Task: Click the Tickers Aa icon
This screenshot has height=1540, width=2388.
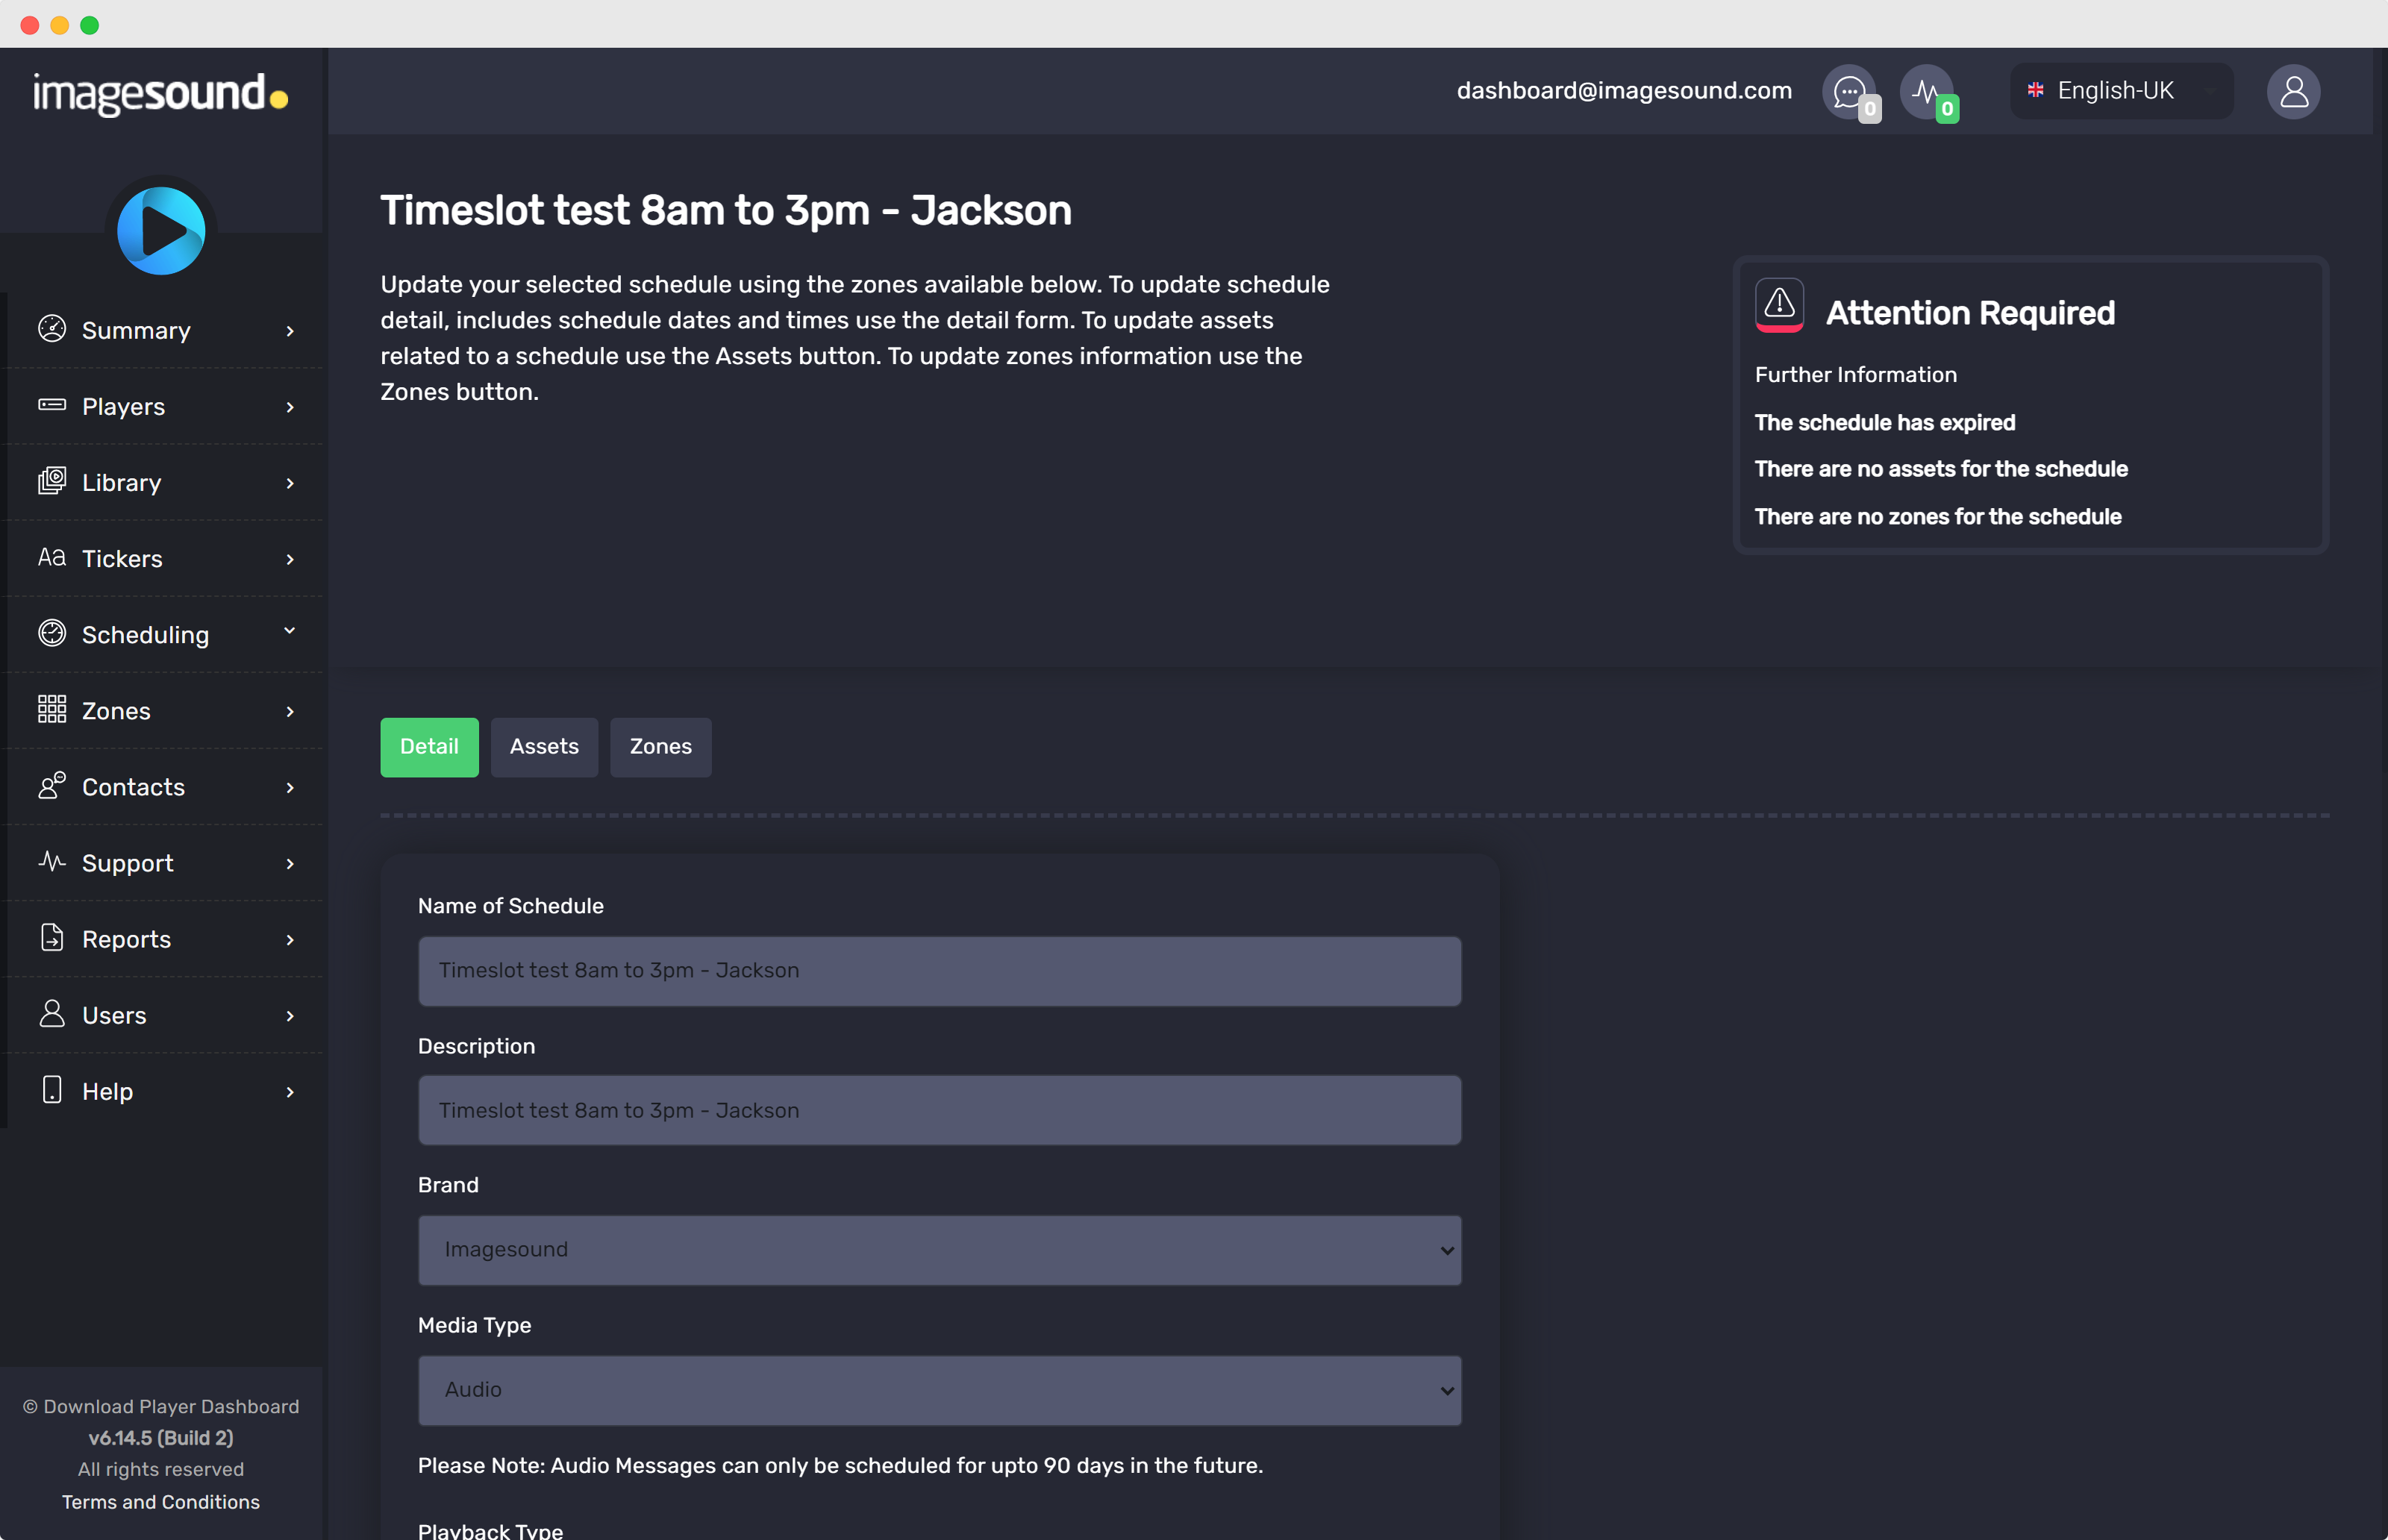Action: (x=52, y=557)
